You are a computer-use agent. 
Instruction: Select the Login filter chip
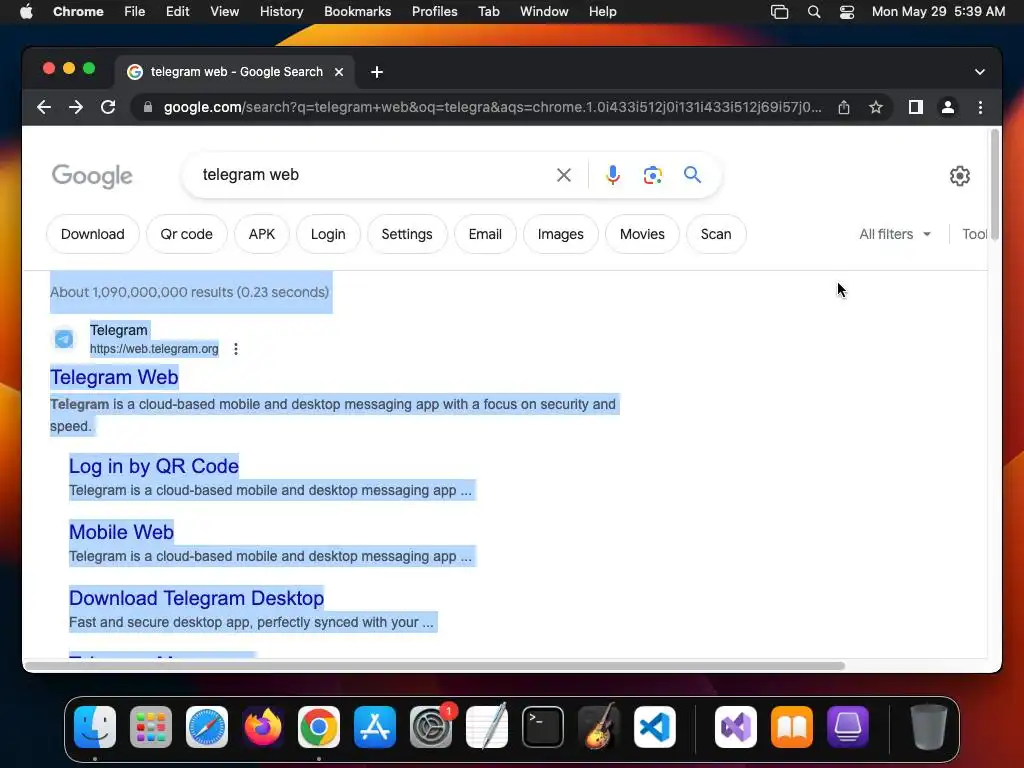click(x=328, y=234)
